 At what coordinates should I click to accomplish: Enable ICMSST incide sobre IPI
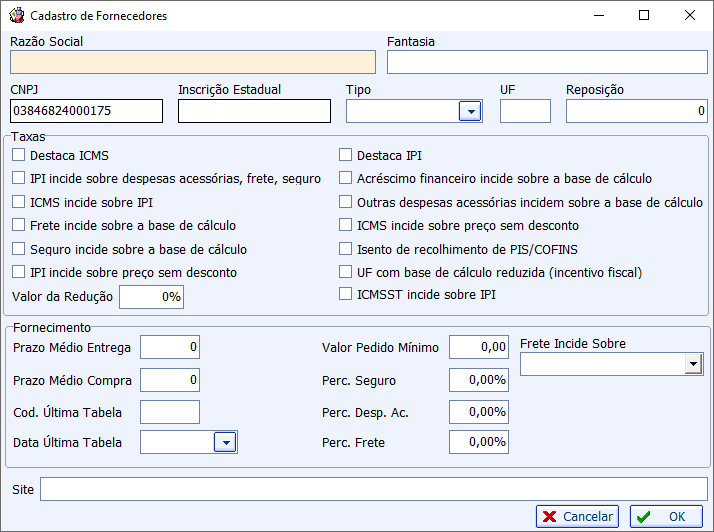346,294
